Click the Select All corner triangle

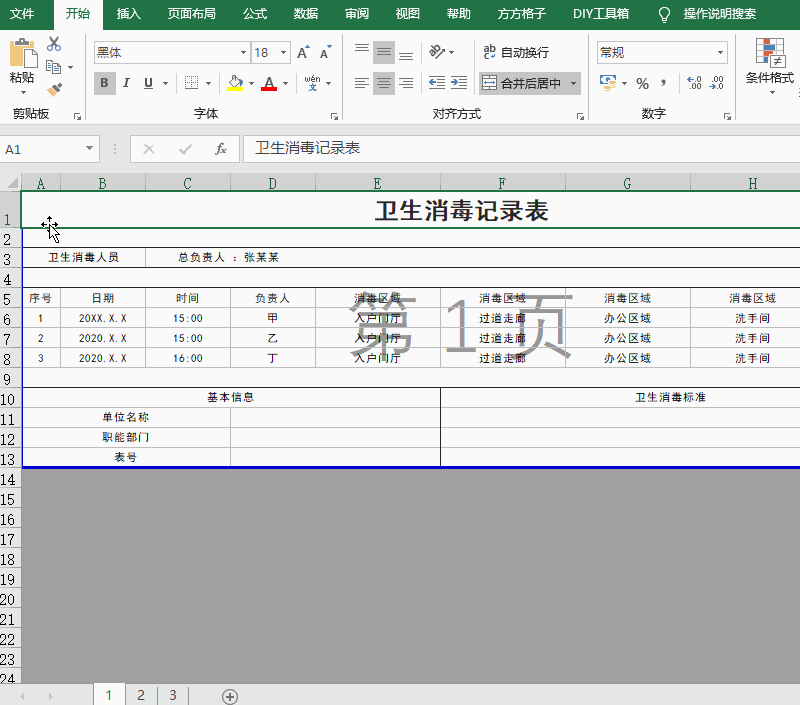tap(11, 182)
